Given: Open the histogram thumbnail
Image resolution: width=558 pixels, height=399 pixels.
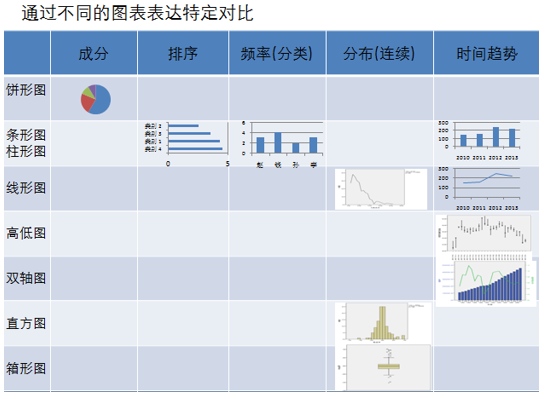Looking at the screenshot, I should (x=383, y=323).
